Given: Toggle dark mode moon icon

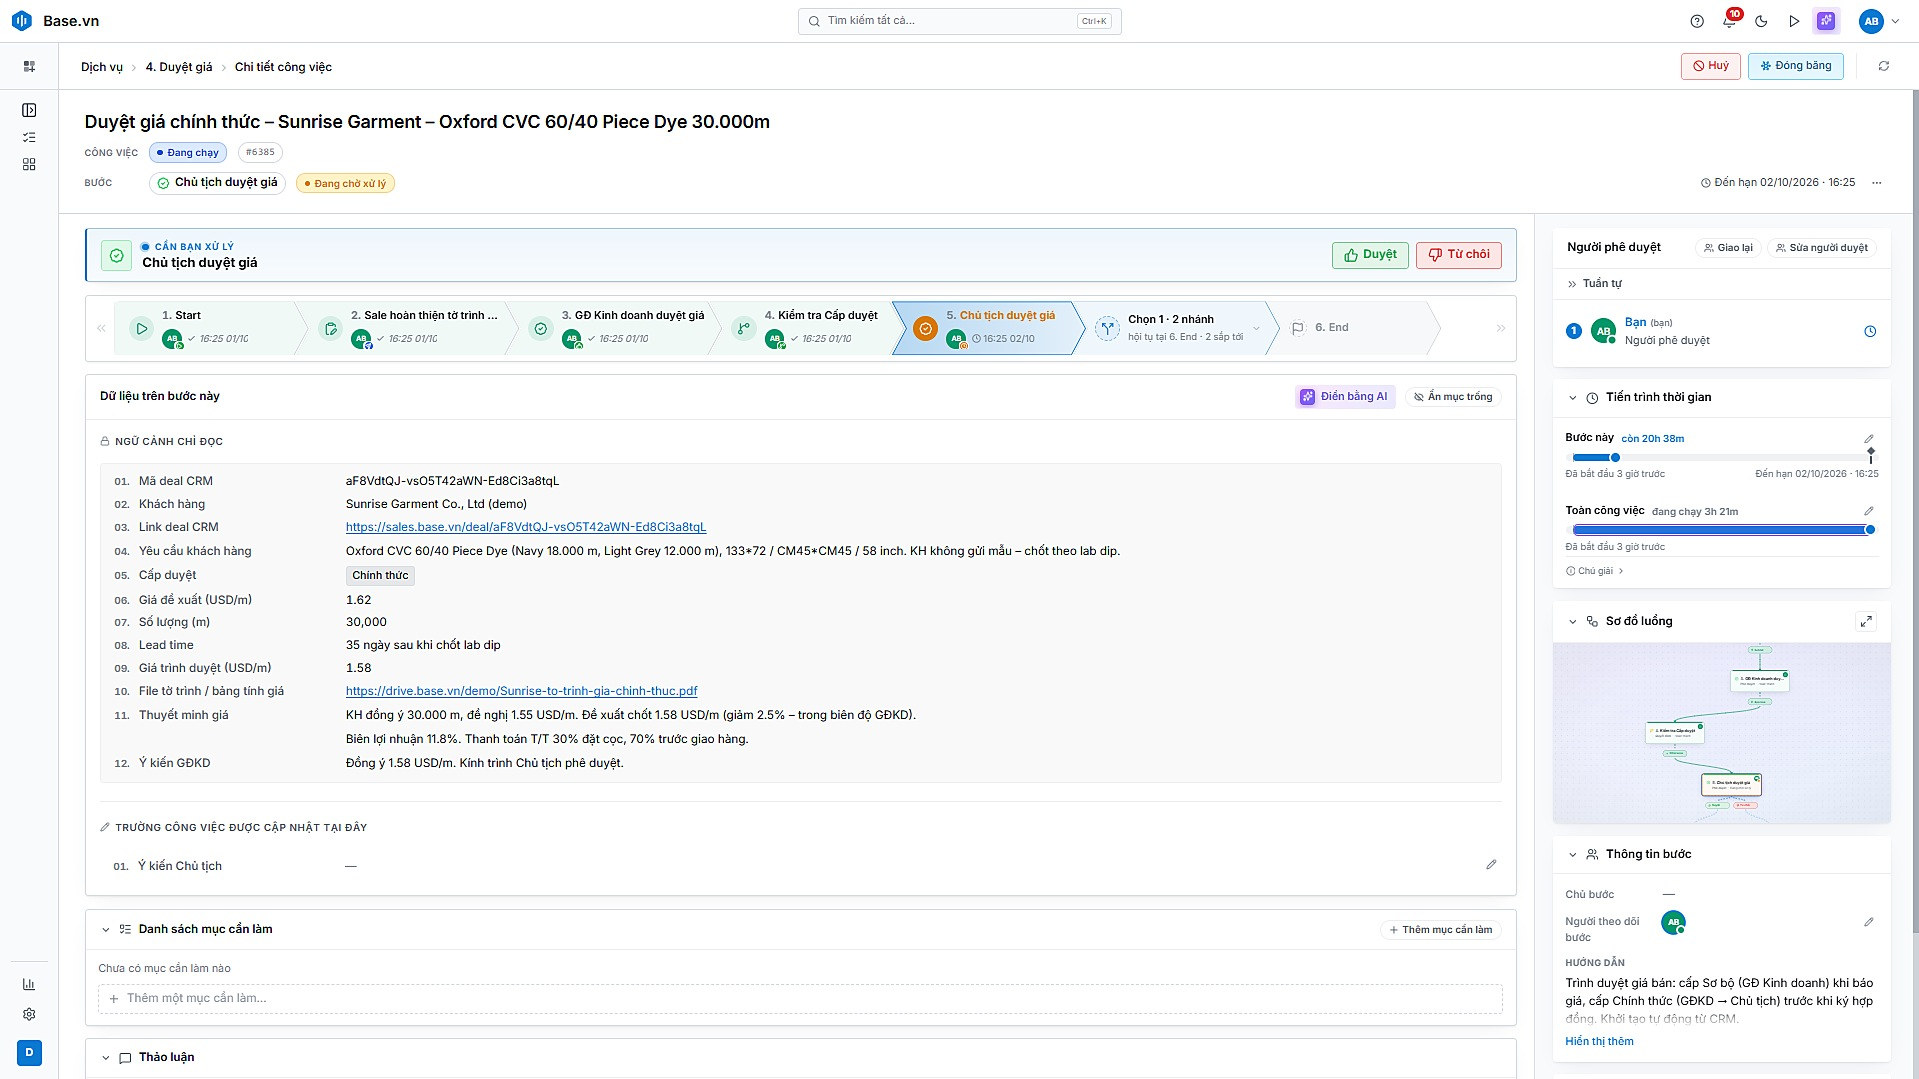Looking at the screenshot, I should (x=1762, y=21).
